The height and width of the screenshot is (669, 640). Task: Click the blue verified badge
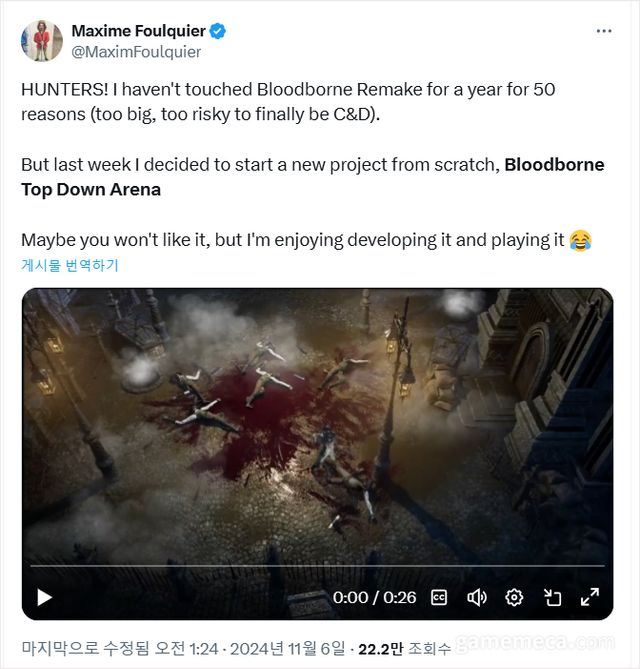coord(218,31)
